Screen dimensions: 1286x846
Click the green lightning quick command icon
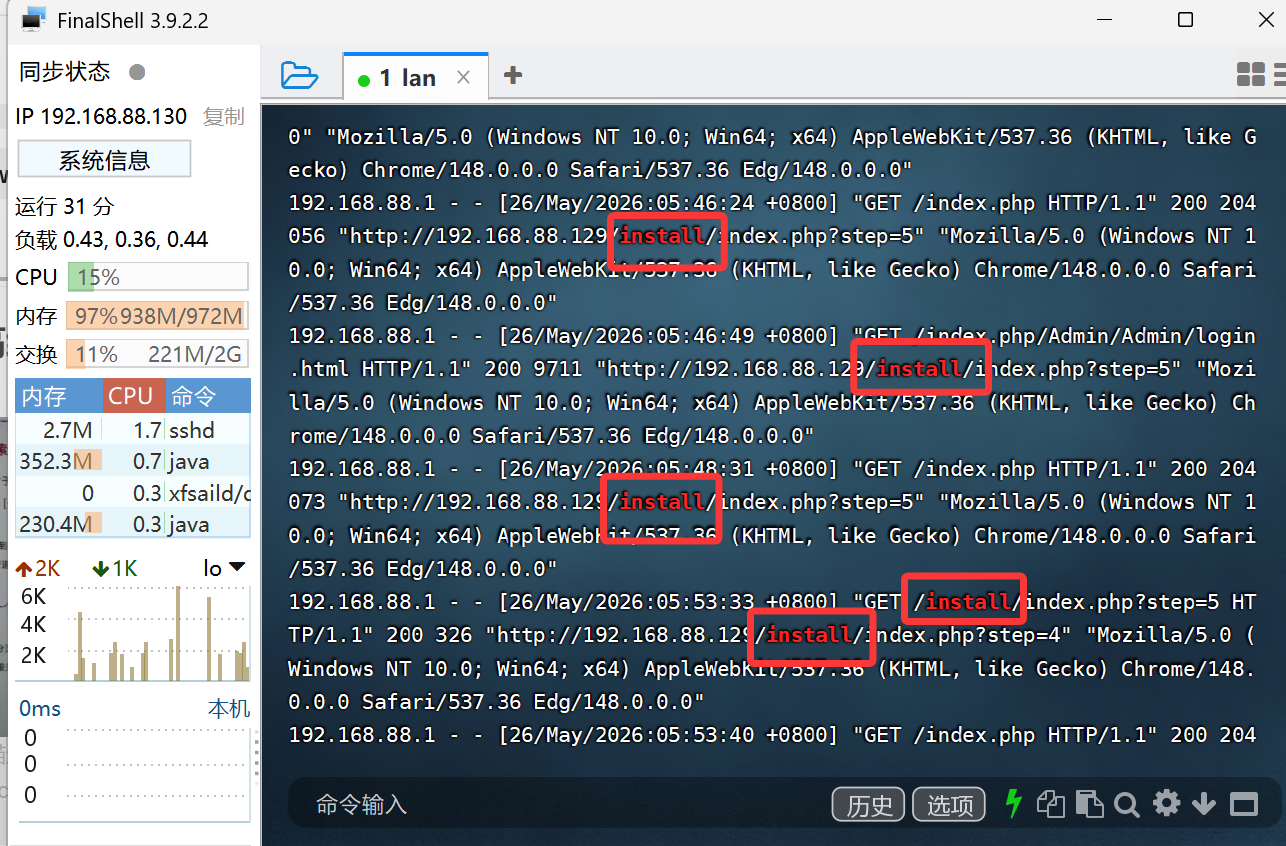pos(1014,803)
